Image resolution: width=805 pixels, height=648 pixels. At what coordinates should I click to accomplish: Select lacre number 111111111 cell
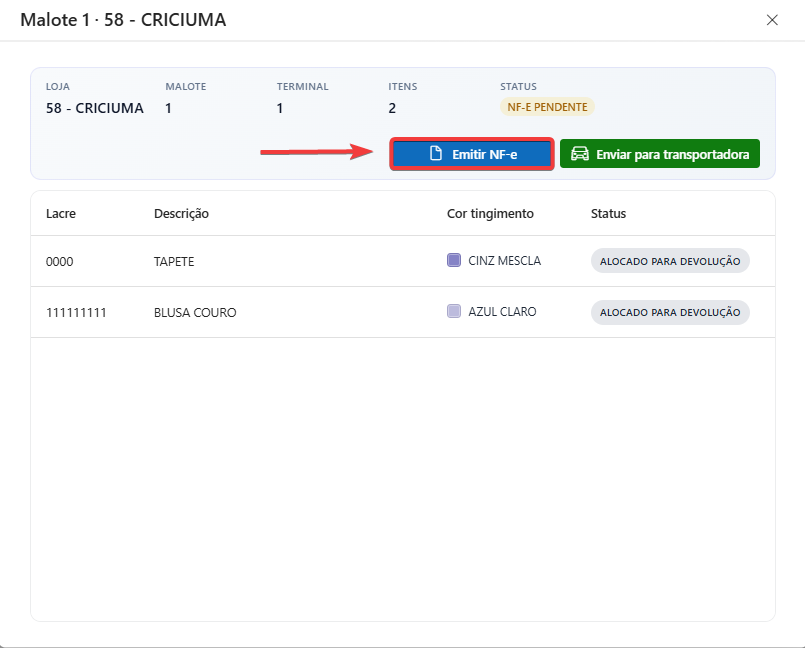tap(76, 313)
